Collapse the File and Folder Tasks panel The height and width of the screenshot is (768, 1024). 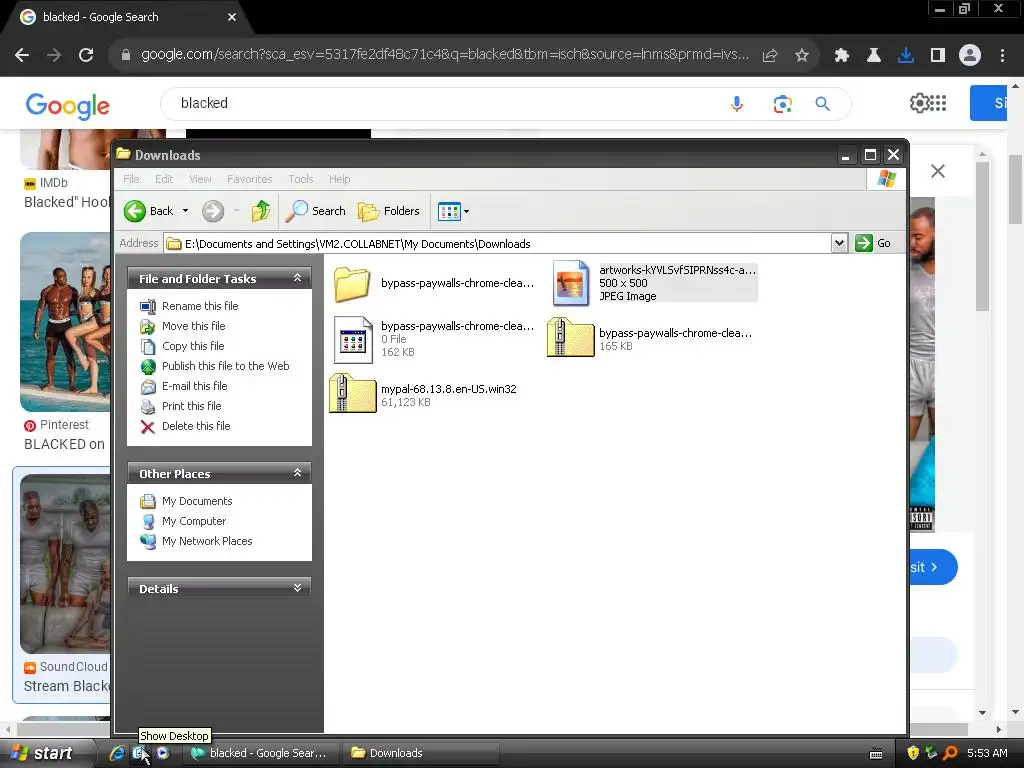(x=297, y=278)
